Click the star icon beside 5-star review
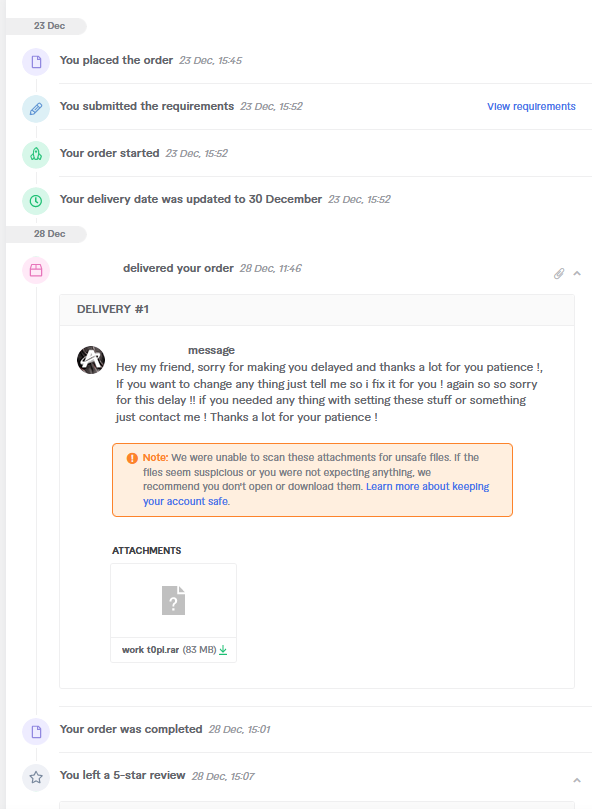Viewport: 592px width, 809px height. (x=36, y=777)
